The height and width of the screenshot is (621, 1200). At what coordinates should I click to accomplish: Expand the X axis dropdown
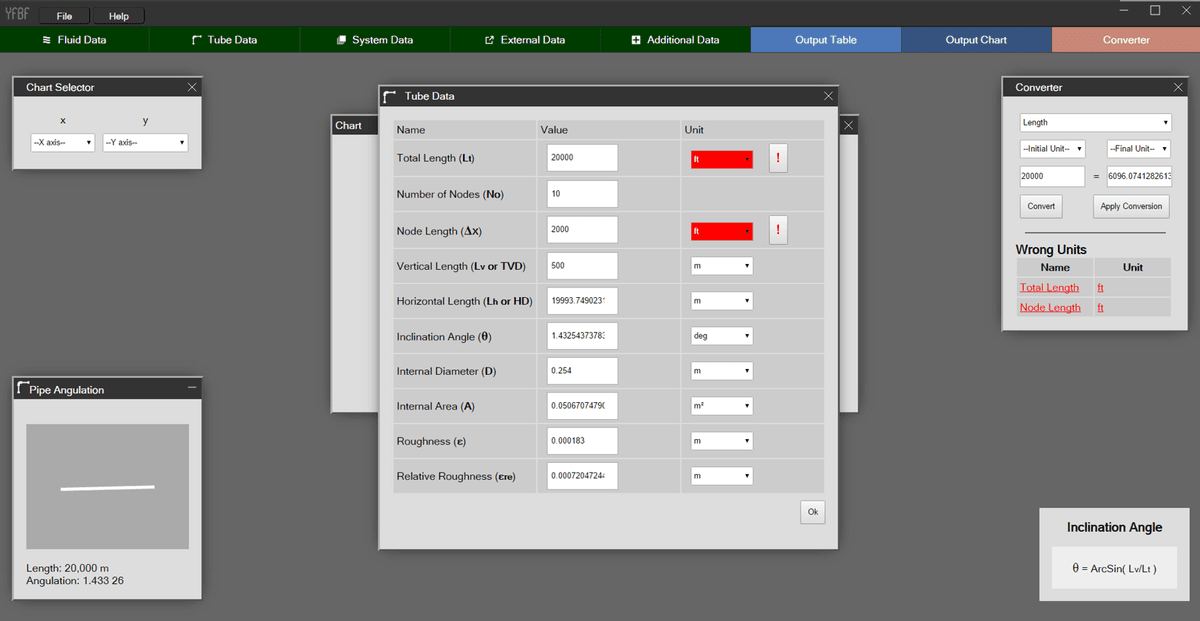[63, 143]
